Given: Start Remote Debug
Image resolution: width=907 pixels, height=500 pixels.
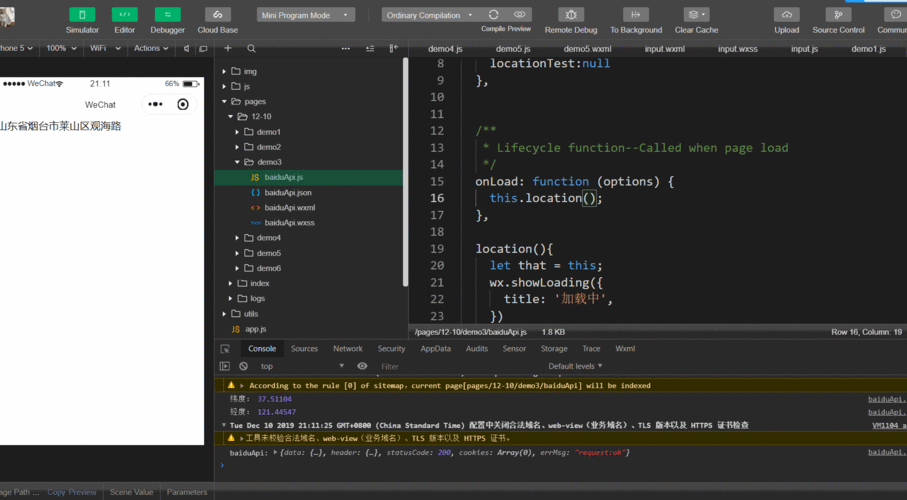Looking at the screenshot, I should [x=571, y=15].
